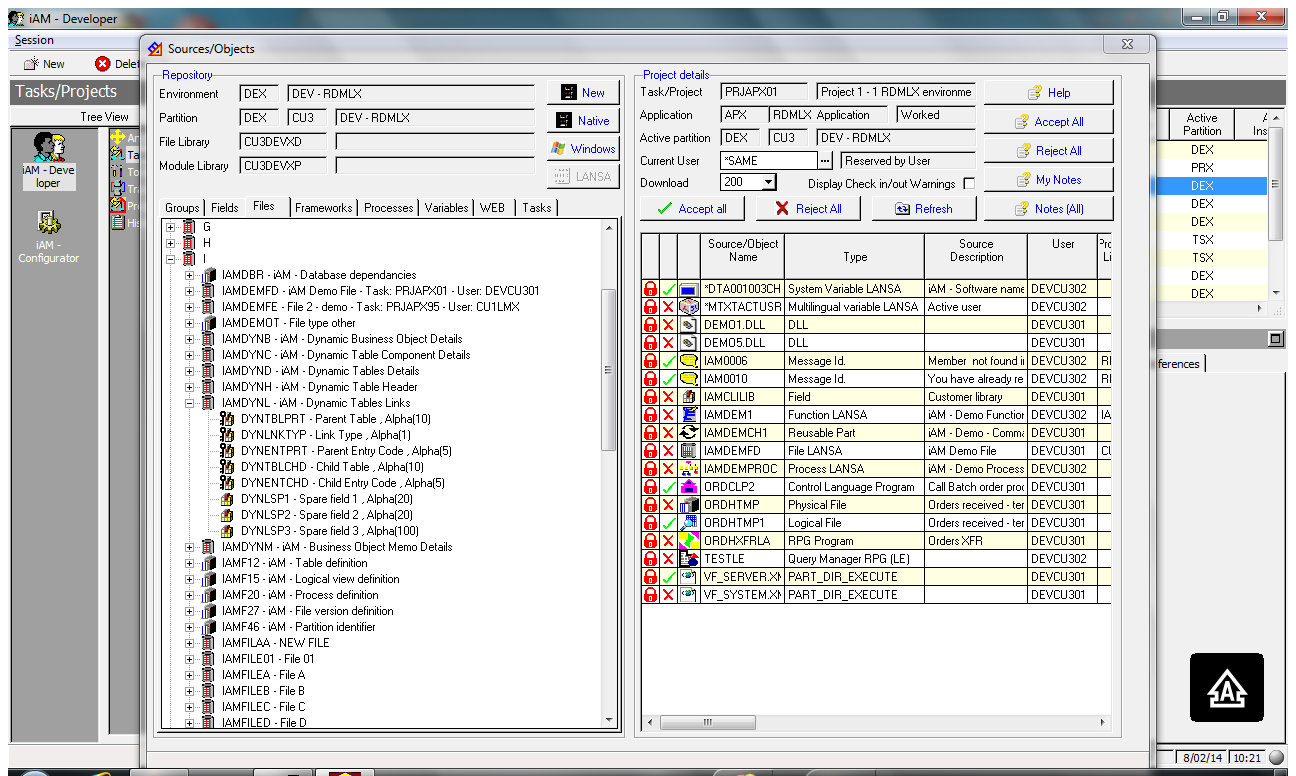The height and width of the screenshot is (776, 1296).
Task: Click the New button in Repository panel
Action: pos(583,92)
